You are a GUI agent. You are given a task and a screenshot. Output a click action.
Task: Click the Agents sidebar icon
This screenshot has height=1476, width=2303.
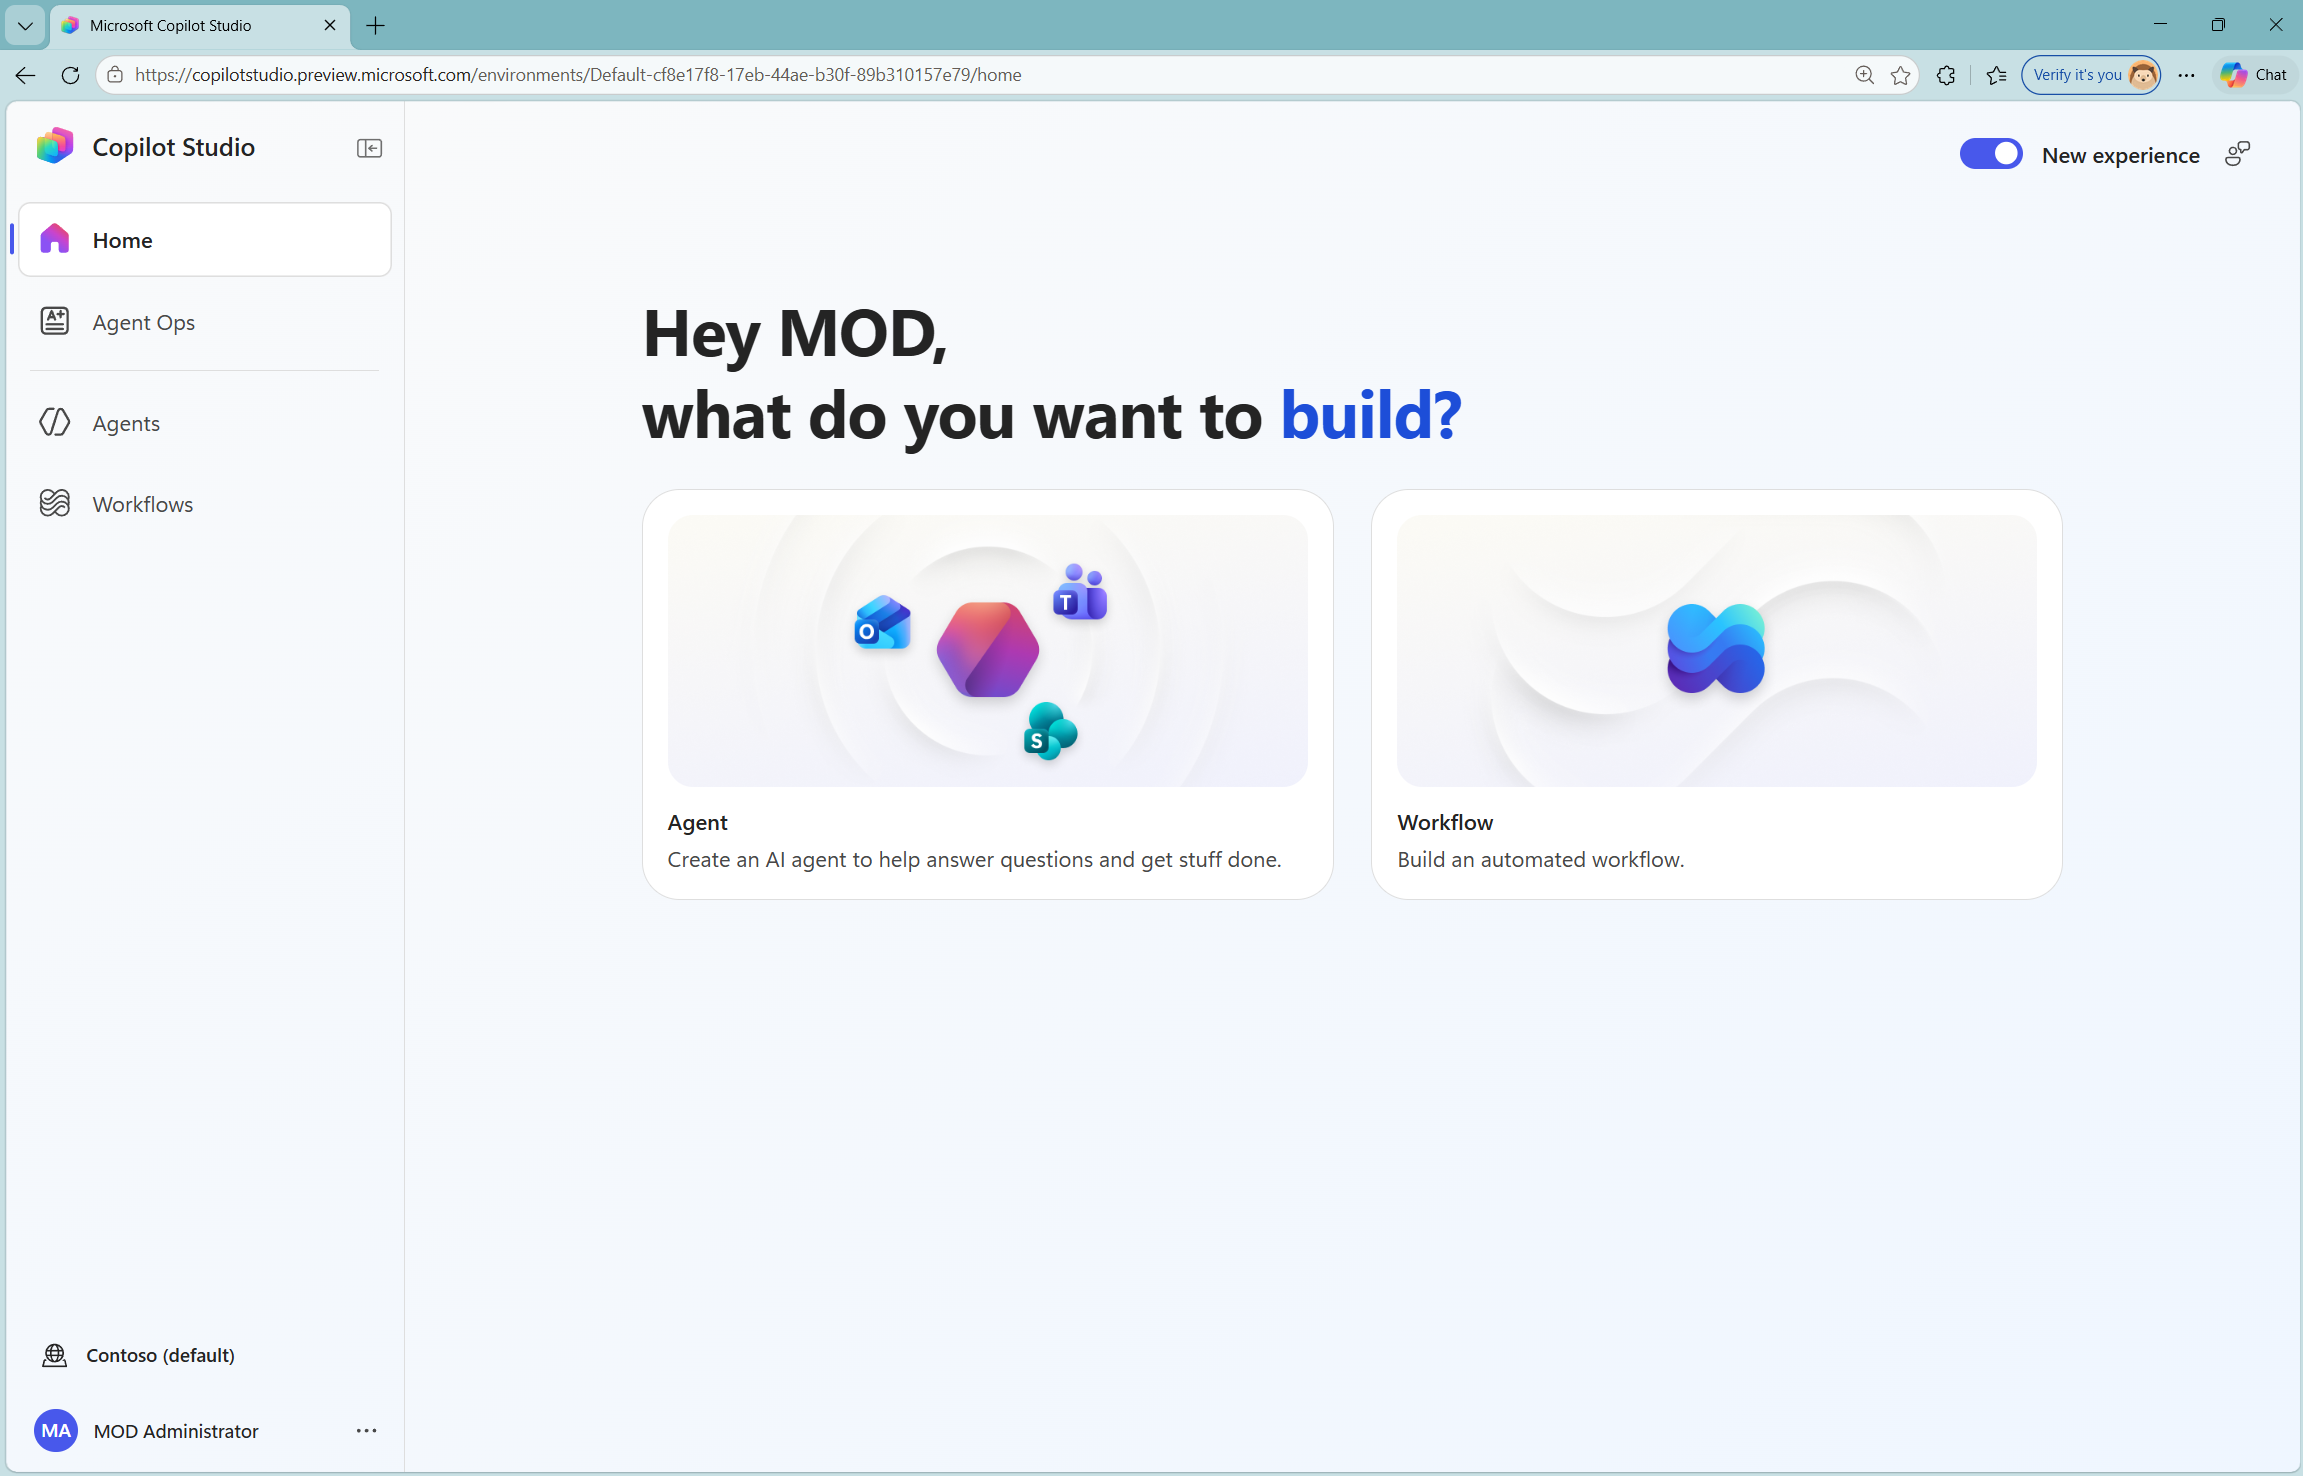tap(55, 422)
